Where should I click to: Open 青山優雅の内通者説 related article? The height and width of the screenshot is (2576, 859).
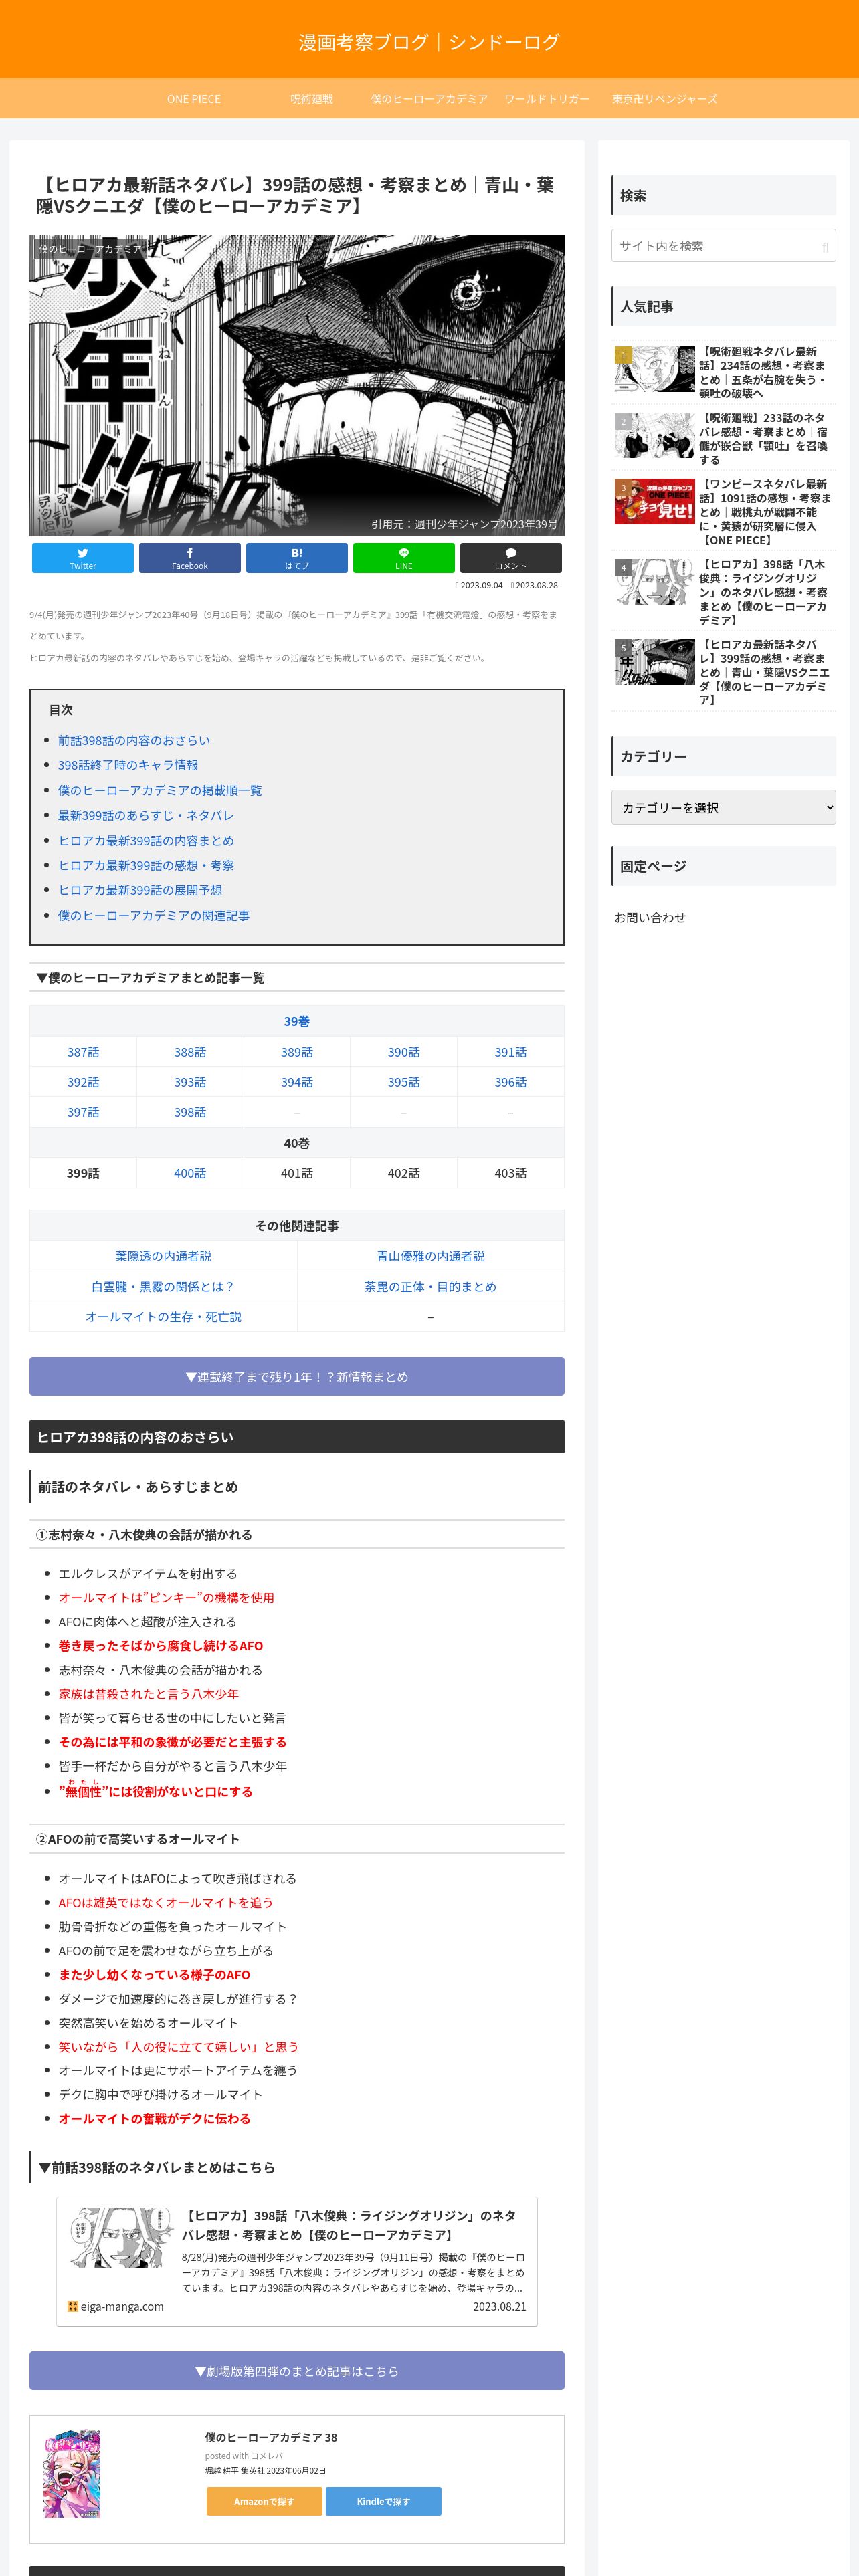coord(430,1256)
